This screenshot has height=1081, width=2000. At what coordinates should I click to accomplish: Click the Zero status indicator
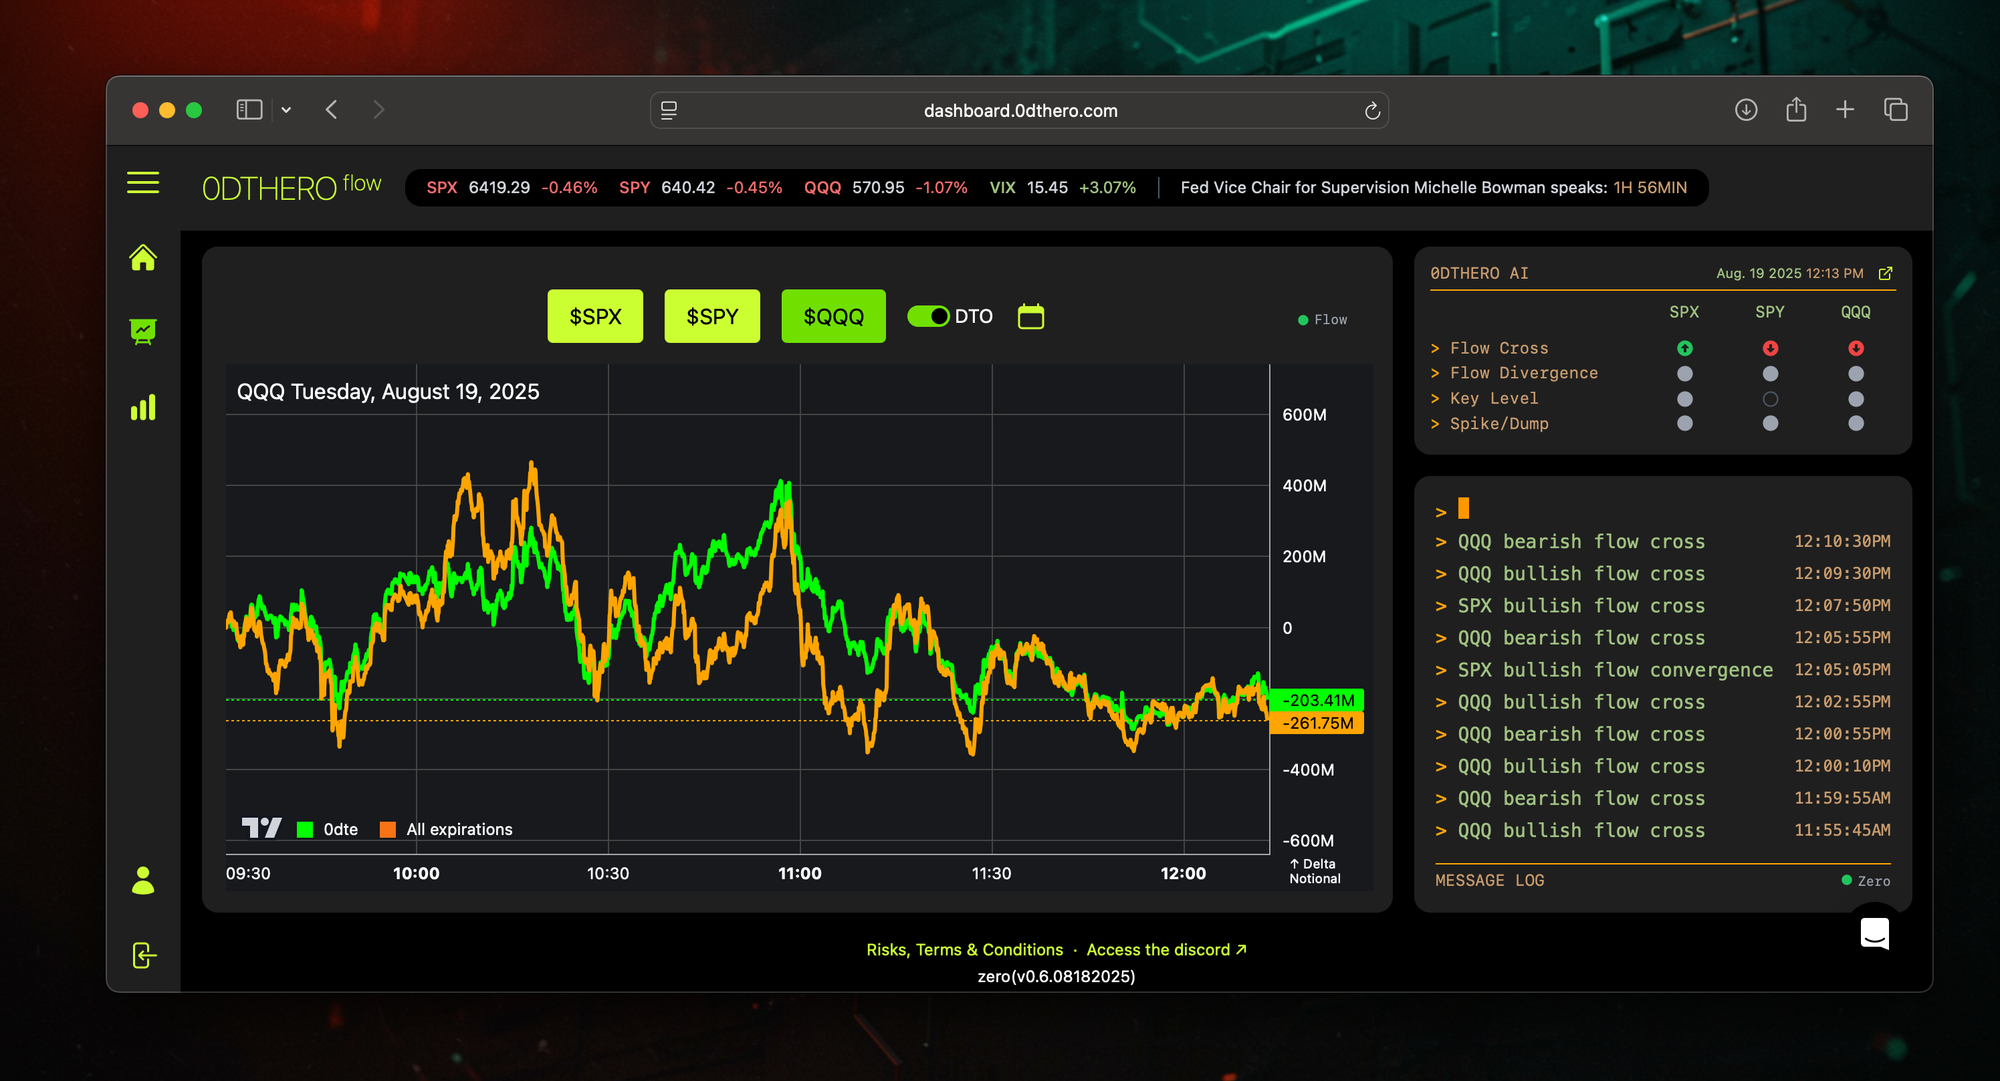pyautogui.click(x=1866, y=881)
